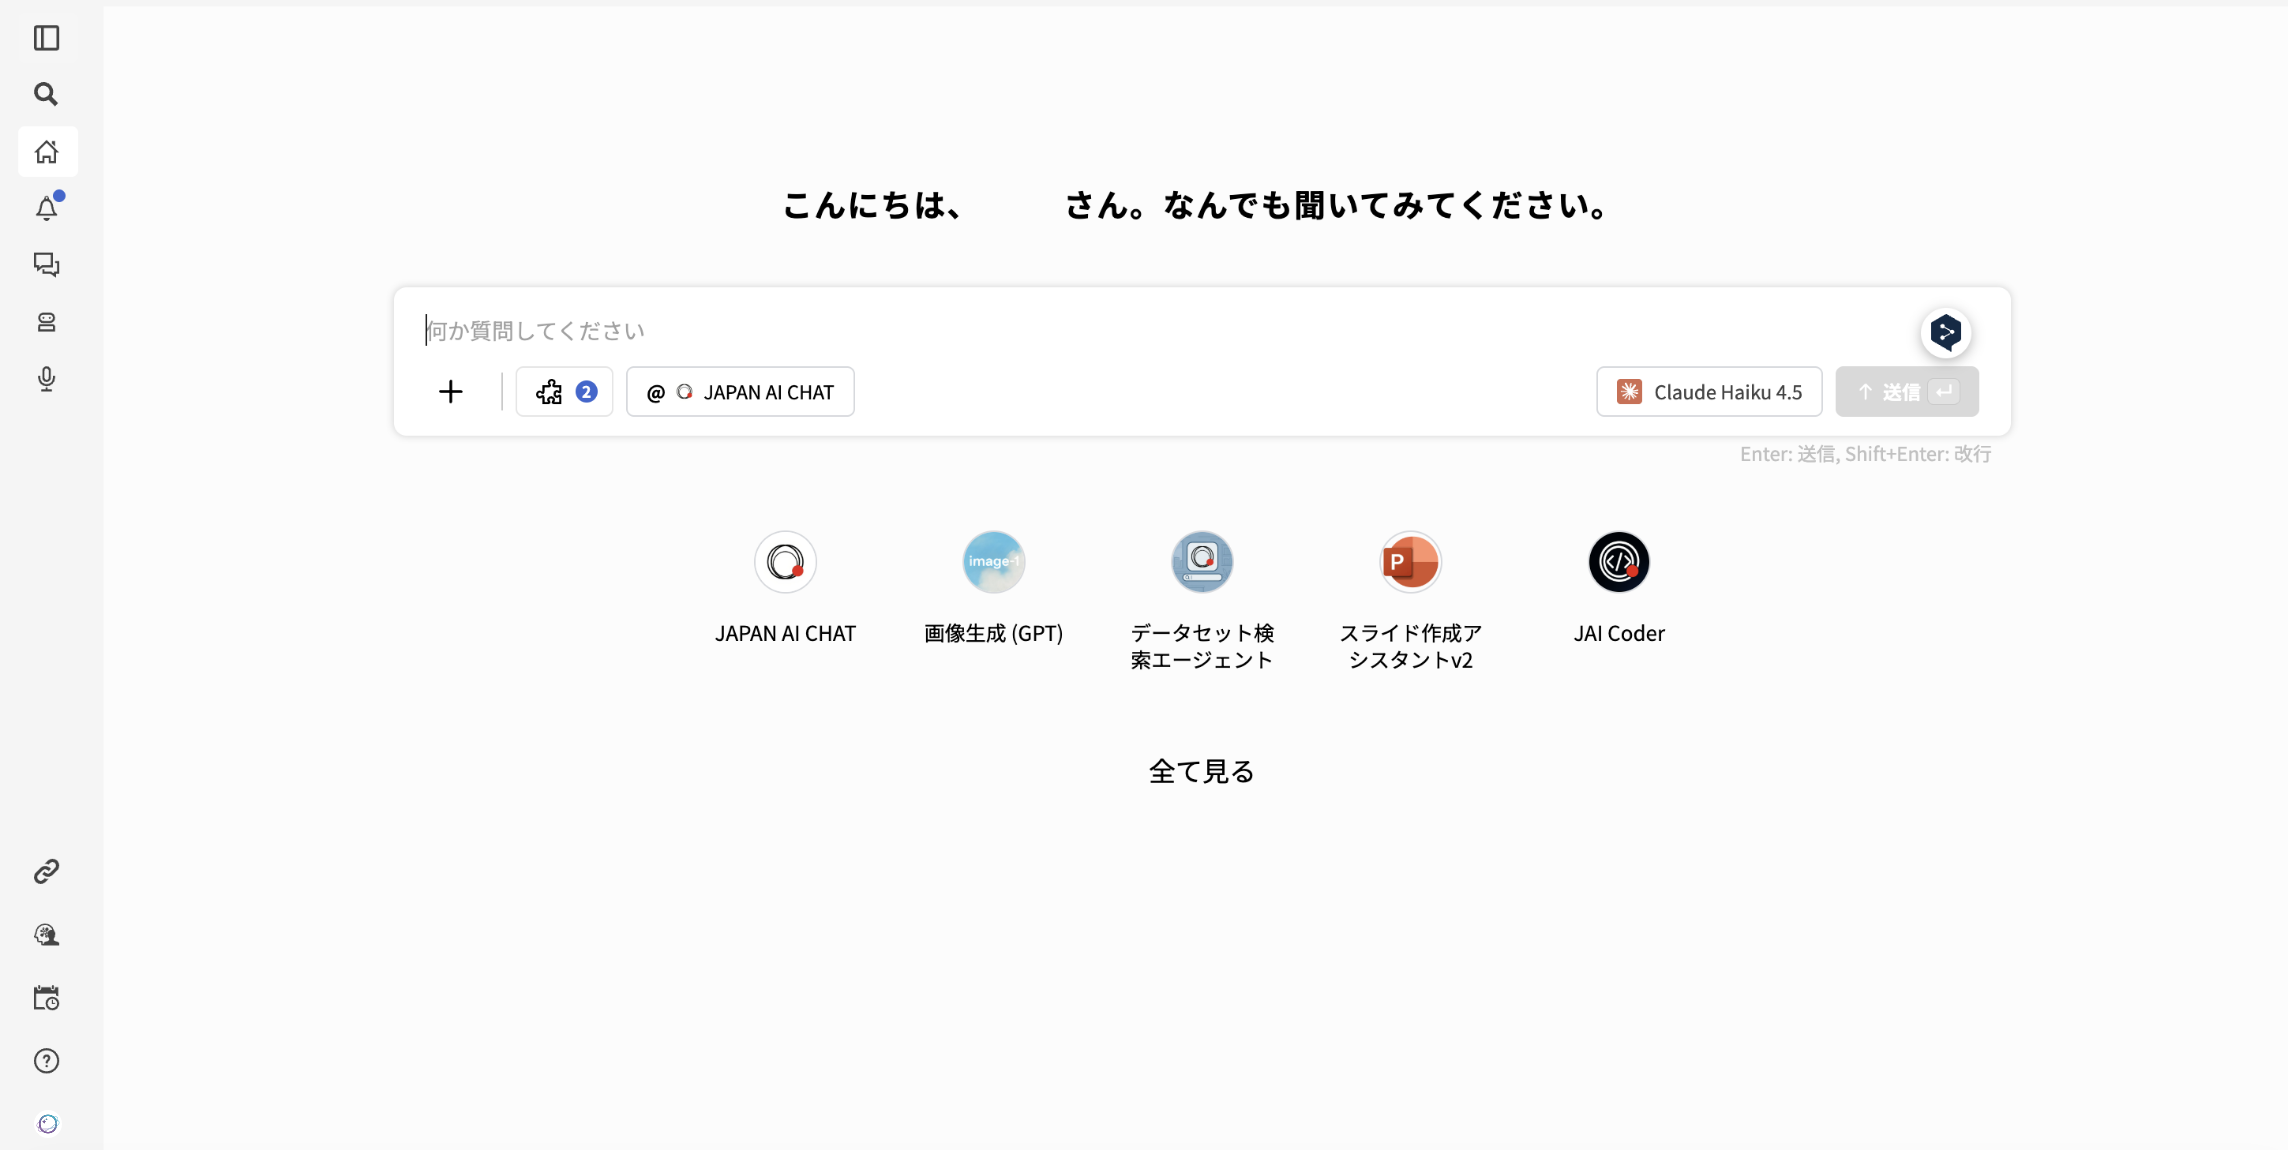Toggle the sidebar panel open
Image resolution: width=2288 pixels, height=1150 pixels.
[47, 38]
